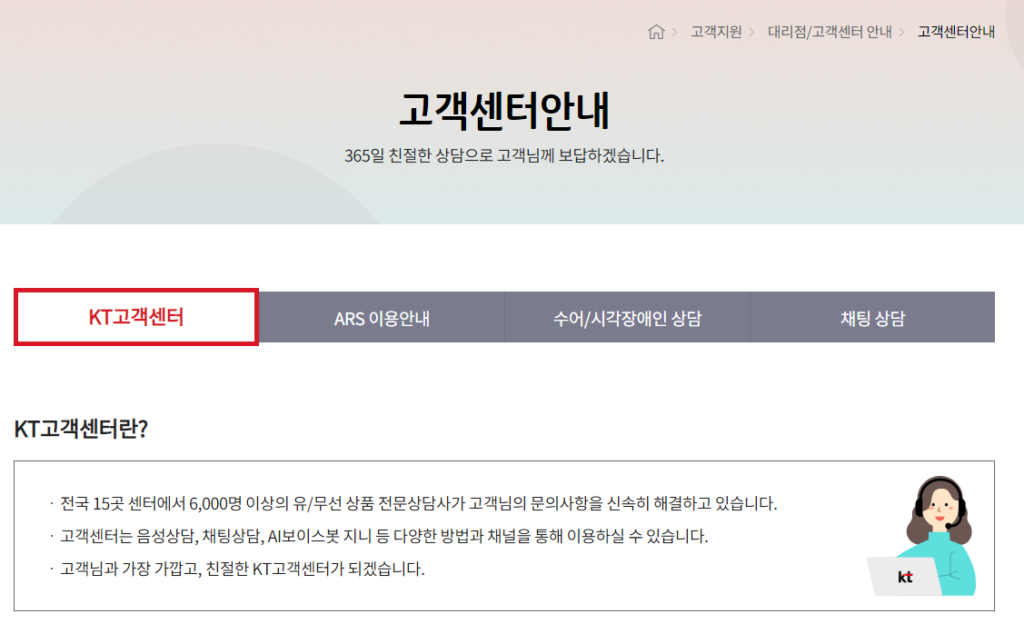Click subtitle '365일 친절한 상담으로 고객님께 보답하겠습니다.'
The image size is (1024, 624).
point(504,155)
